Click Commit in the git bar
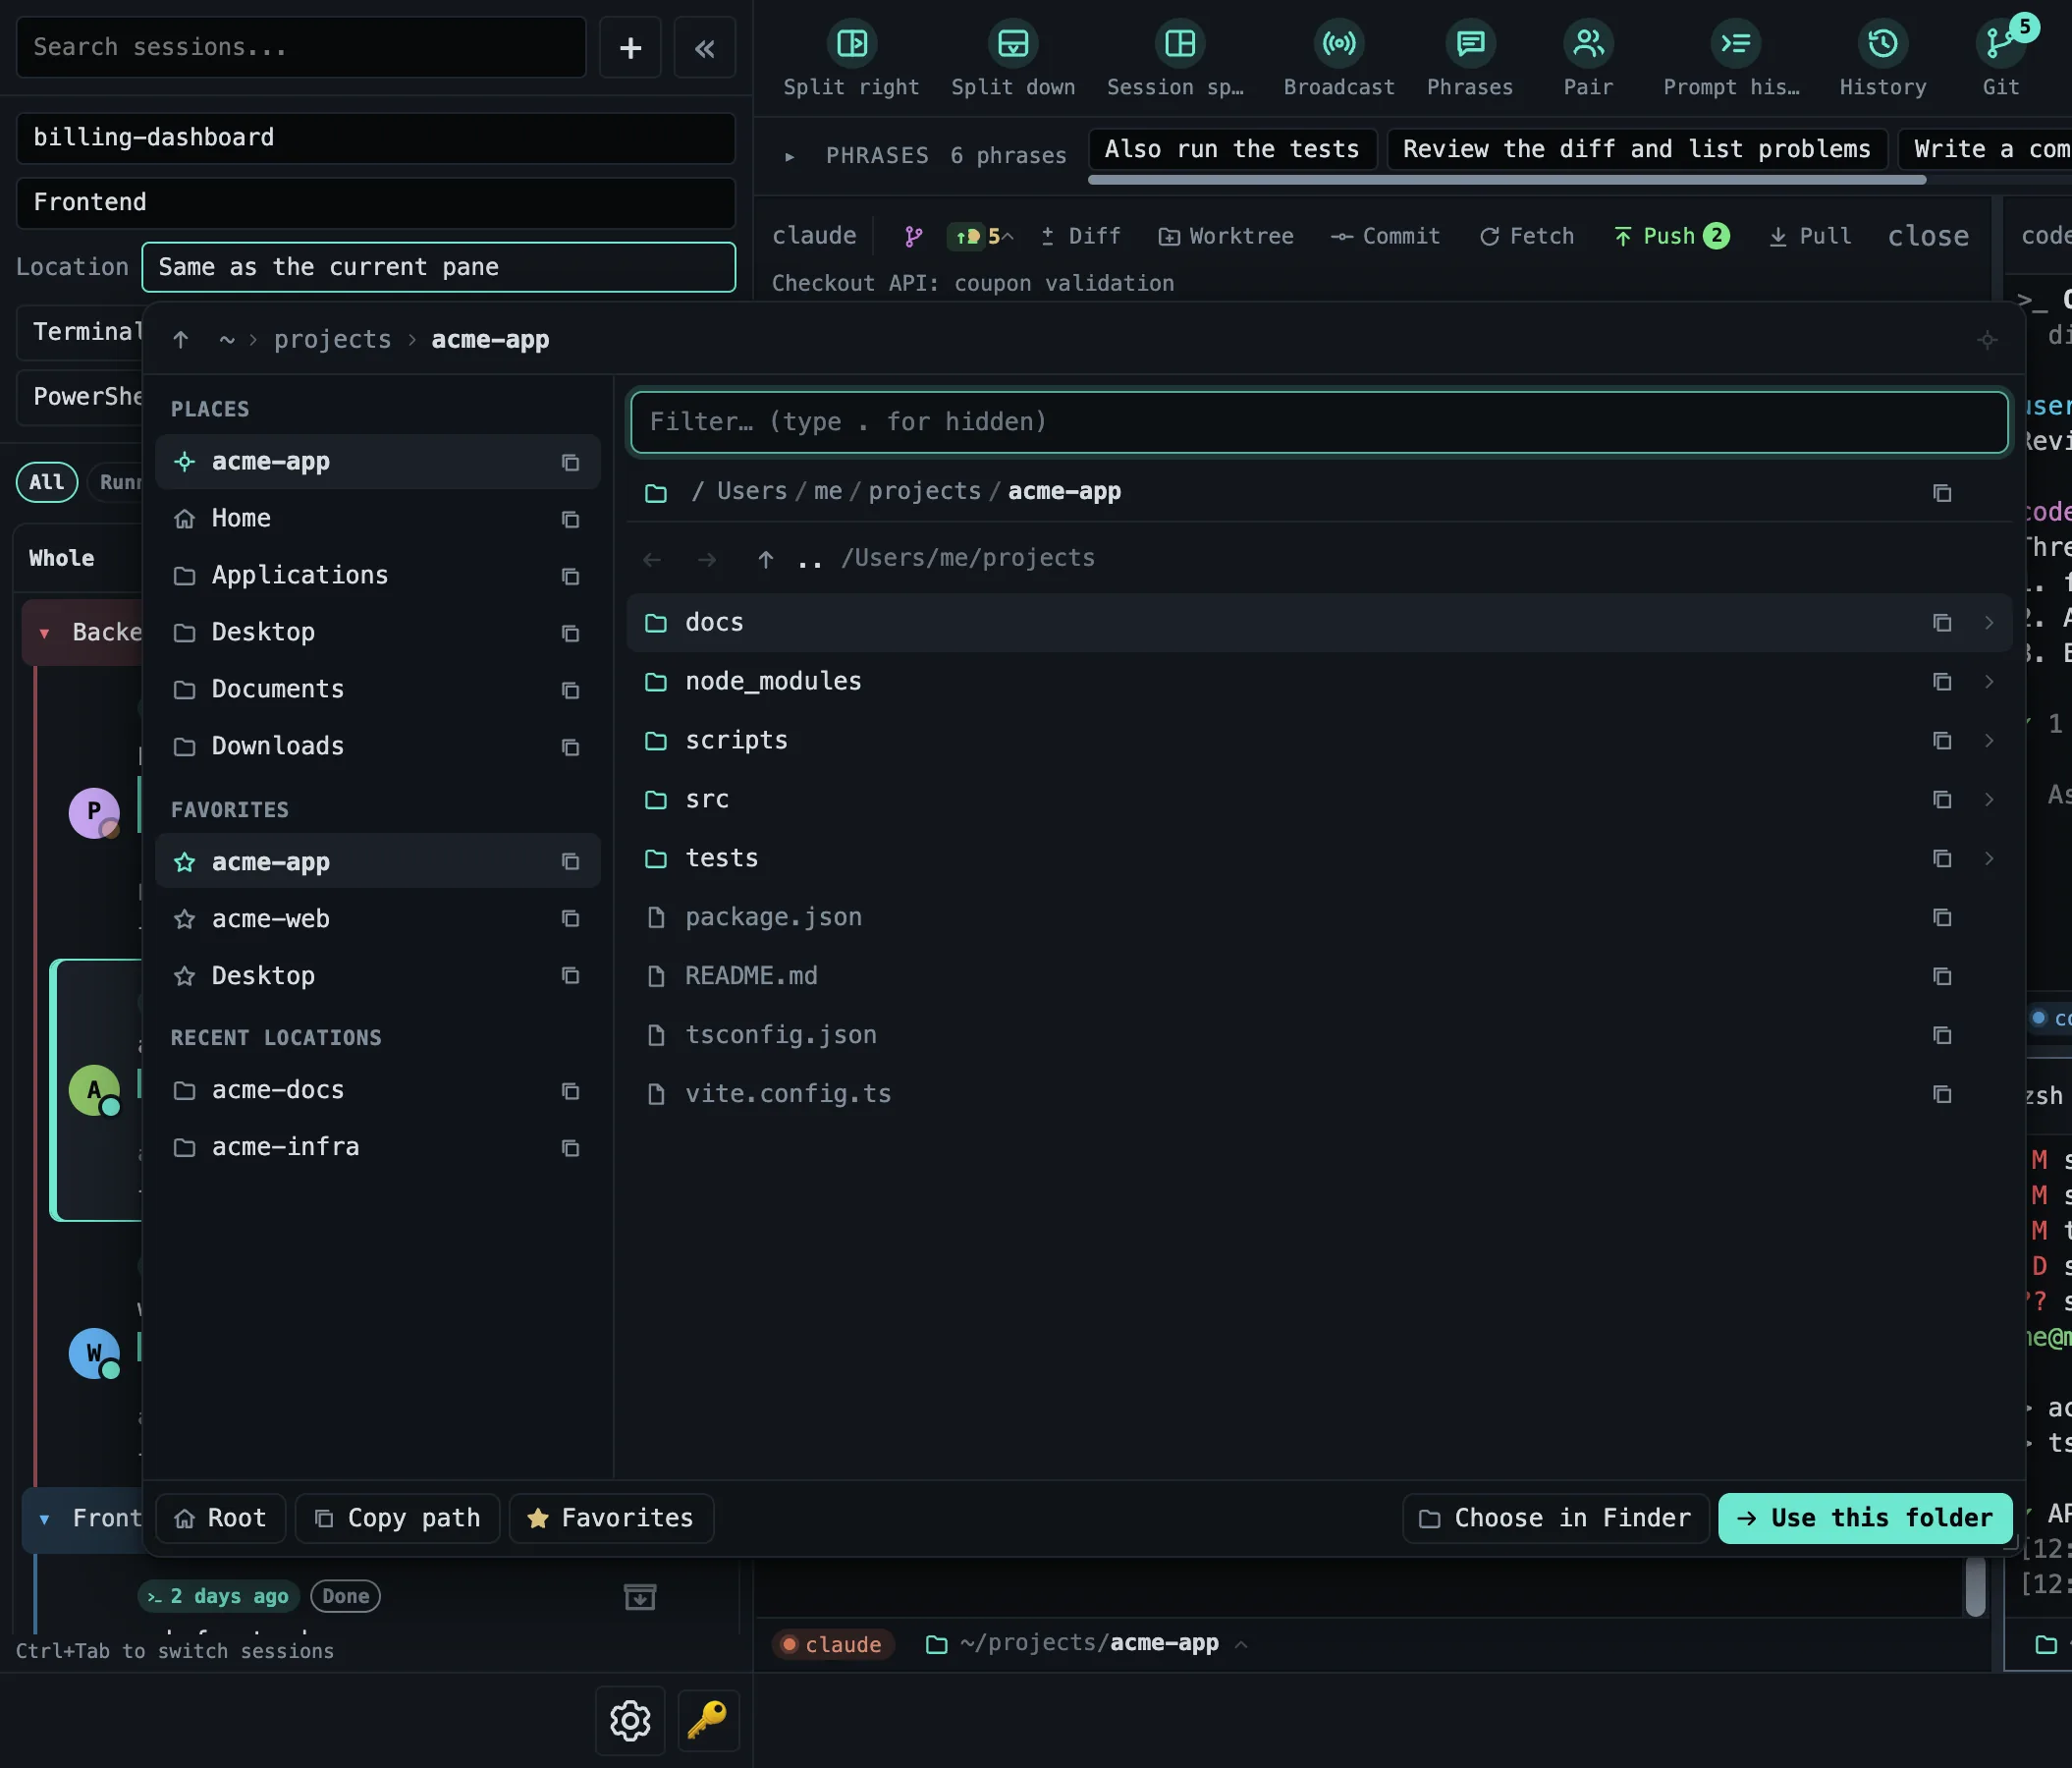 1385,236
